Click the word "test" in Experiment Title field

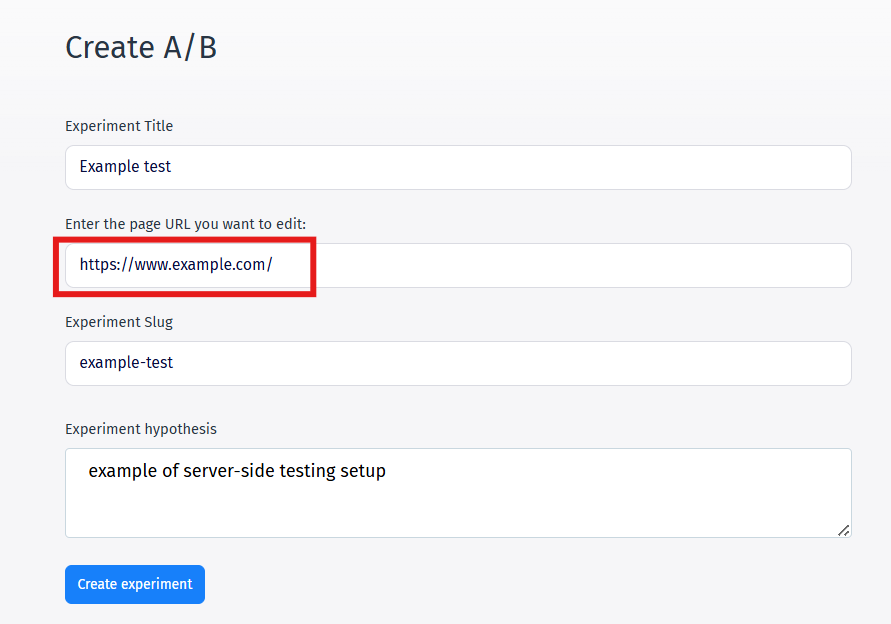(157, 167)
